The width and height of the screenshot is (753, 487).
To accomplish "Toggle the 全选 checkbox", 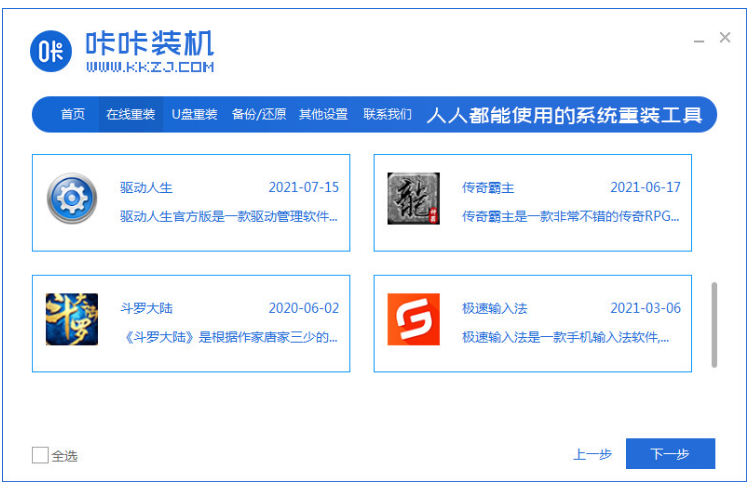I will click(40, 455).
